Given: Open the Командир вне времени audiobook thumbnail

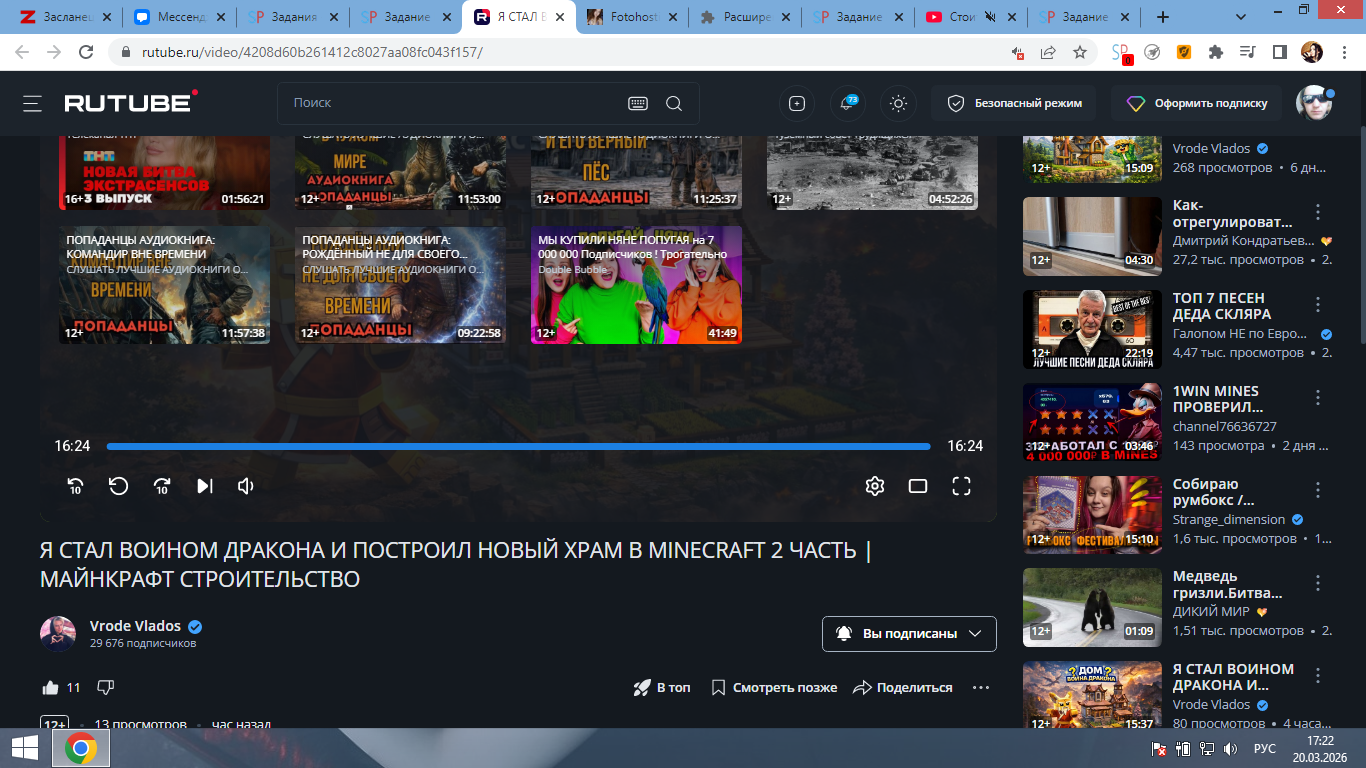Looking at the screenshot, I should point(164,285).
